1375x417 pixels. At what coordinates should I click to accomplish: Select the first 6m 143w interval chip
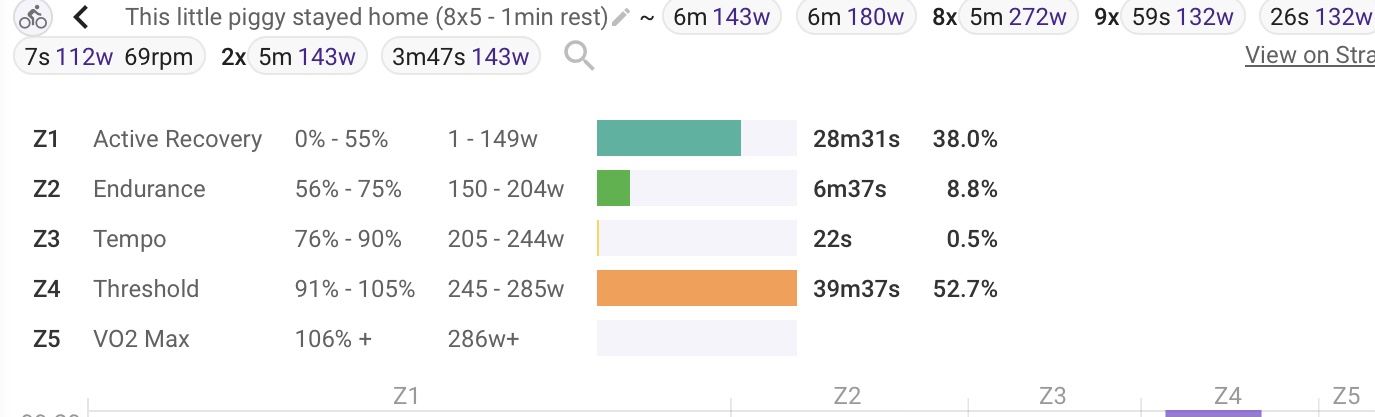pyautogui.click(x=720, y=17)
